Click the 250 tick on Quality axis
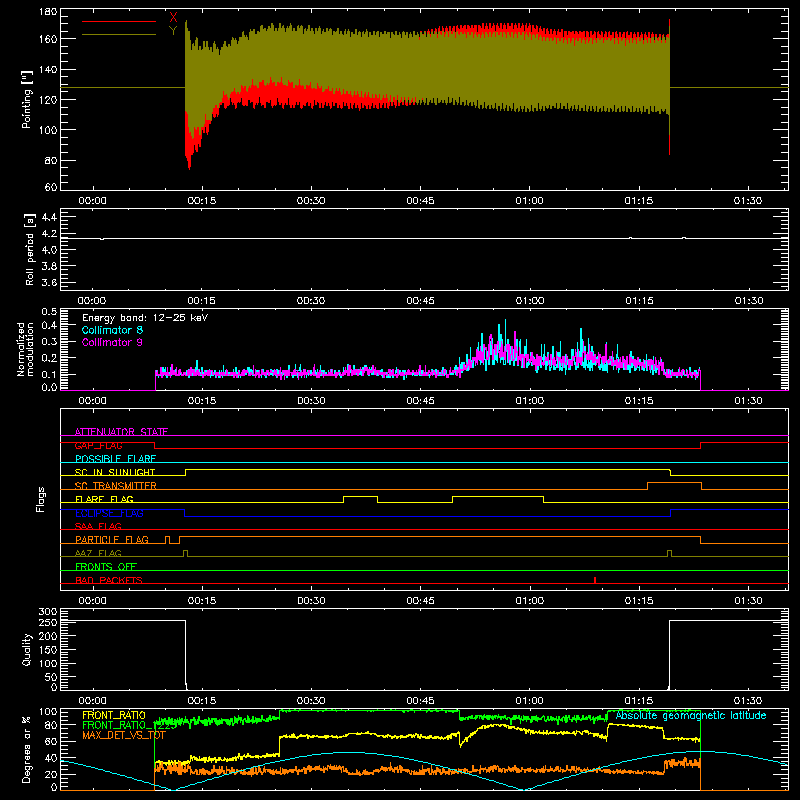This screenshot has width=800, height=800. (x=48, y=622)
